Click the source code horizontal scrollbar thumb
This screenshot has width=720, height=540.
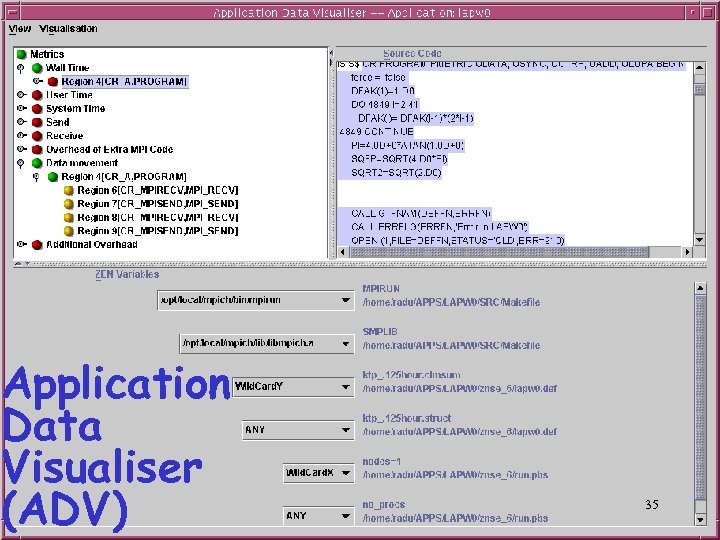(499, 252)
